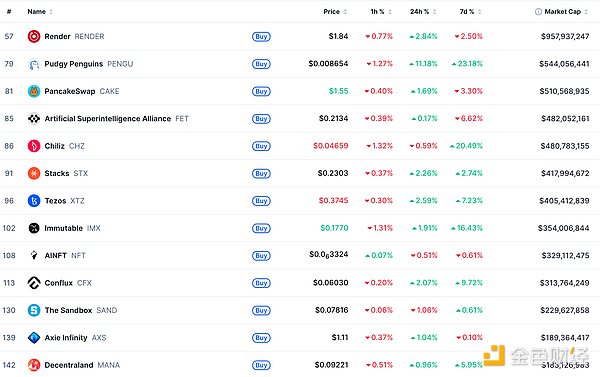600x377 pixels.
Task: Open the PancakeSwap CAKE page
Action: click(82, 91)
